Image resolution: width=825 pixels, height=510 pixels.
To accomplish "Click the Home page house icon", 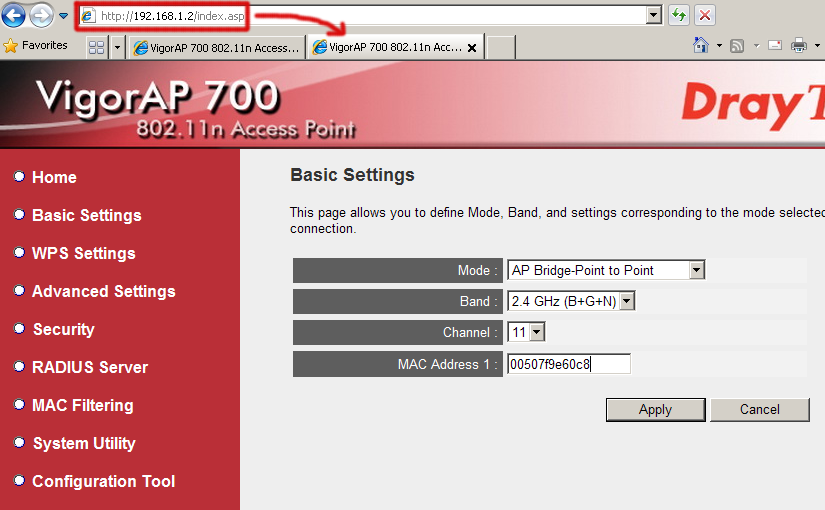I will point(701,45).
